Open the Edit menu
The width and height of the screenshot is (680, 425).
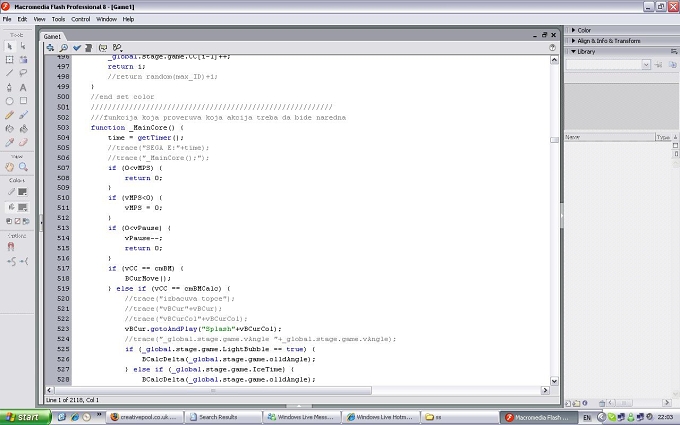pos(22,19)
